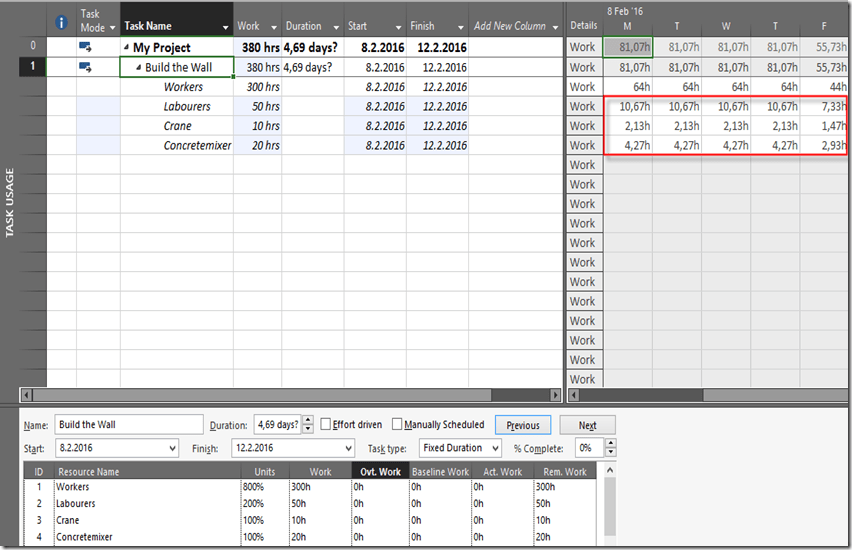Open the Task type dropdown

[x=494, y=448]
